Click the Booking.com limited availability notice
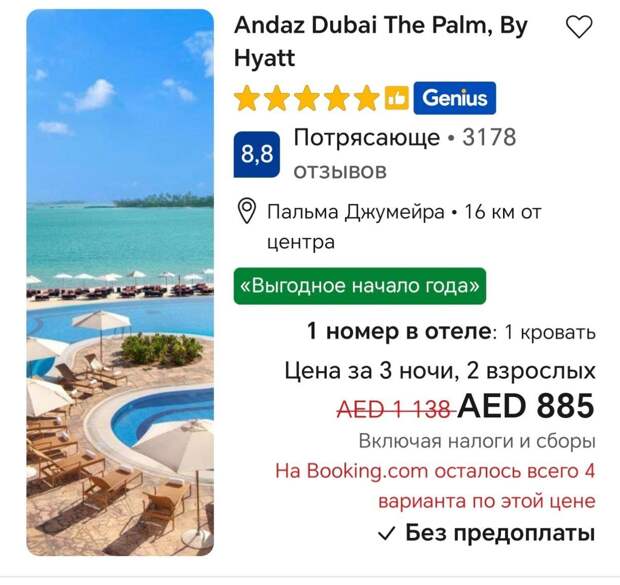This screenshot has width=620, height=585. pos(435,486)
